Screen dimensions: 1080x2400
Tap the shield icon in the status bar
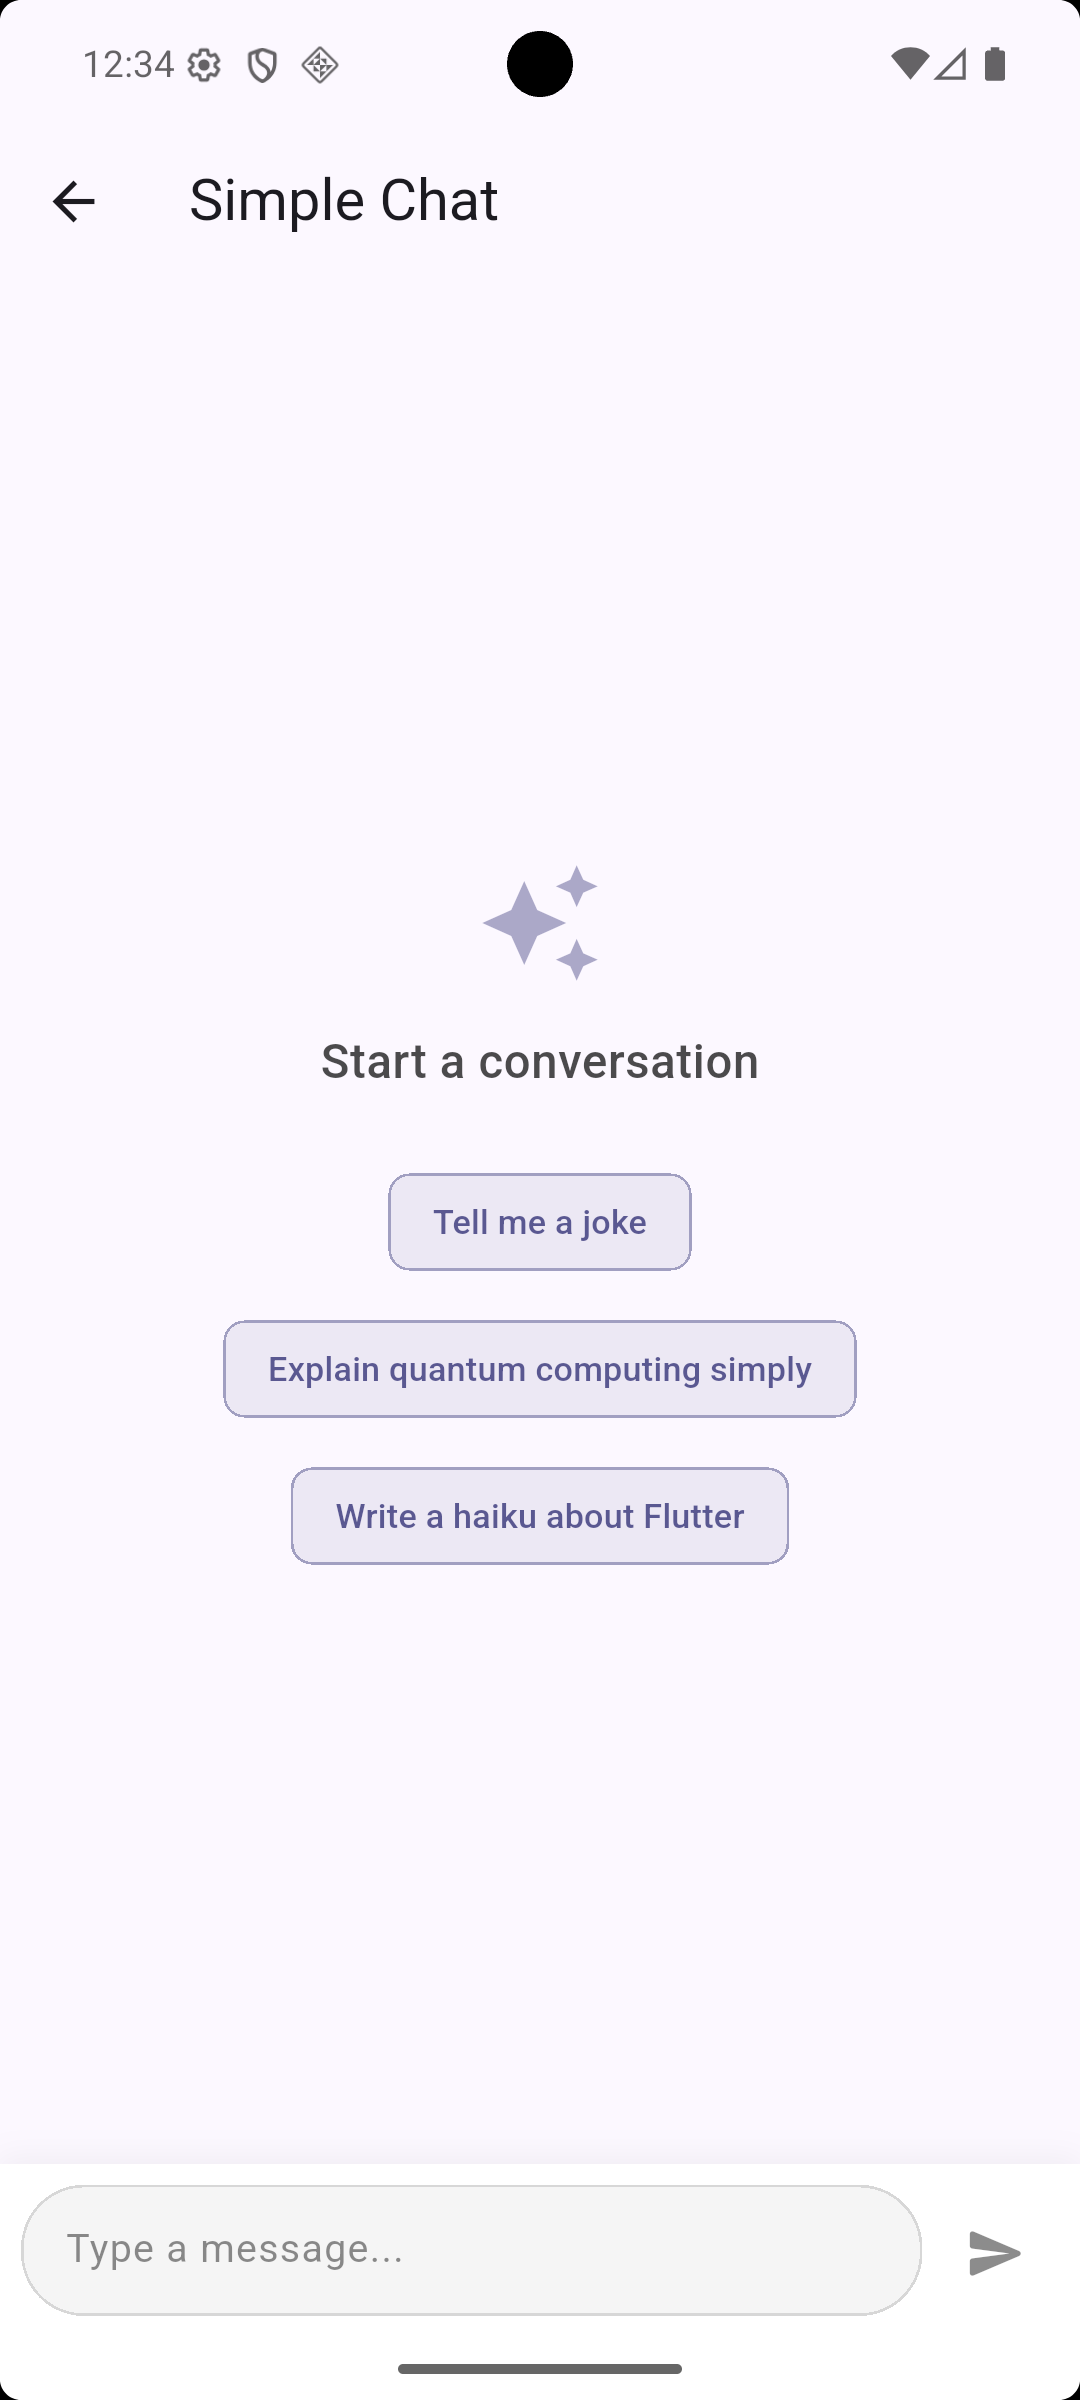pos(262,64)
